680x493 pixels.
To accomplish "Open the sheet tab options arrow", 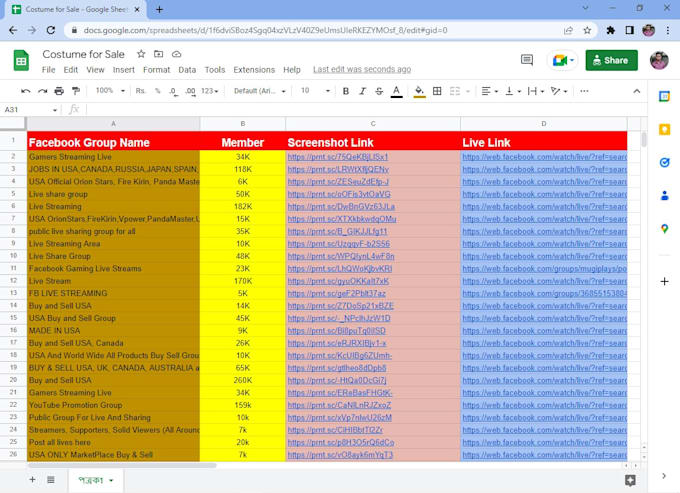I will [x=111, y=480].
